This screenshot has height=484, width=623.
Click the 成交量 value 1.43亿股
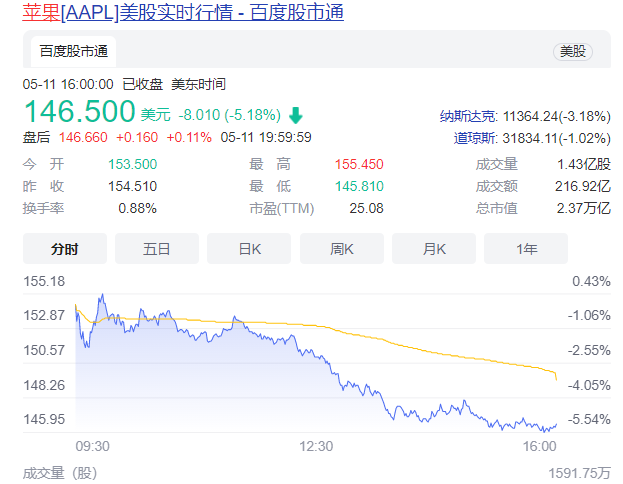coord(584,164)
